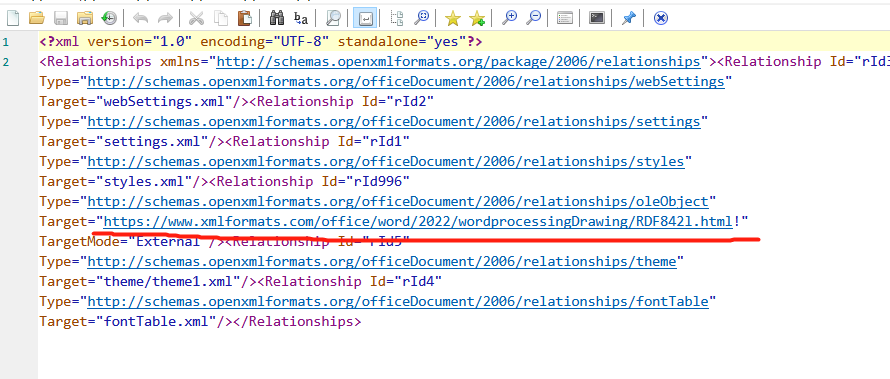Click the Target="styles.xml" text

click(115, 182)
